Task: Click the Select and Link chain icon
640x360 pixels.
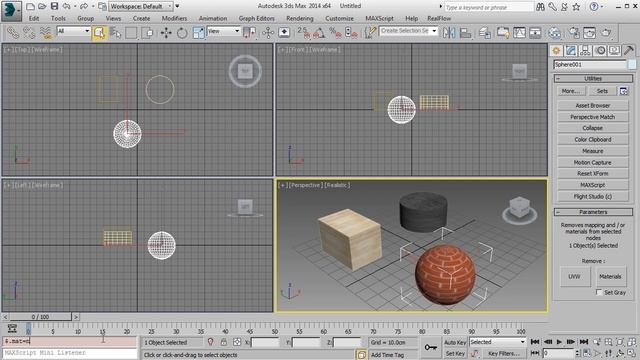Action: coord(13,33)
